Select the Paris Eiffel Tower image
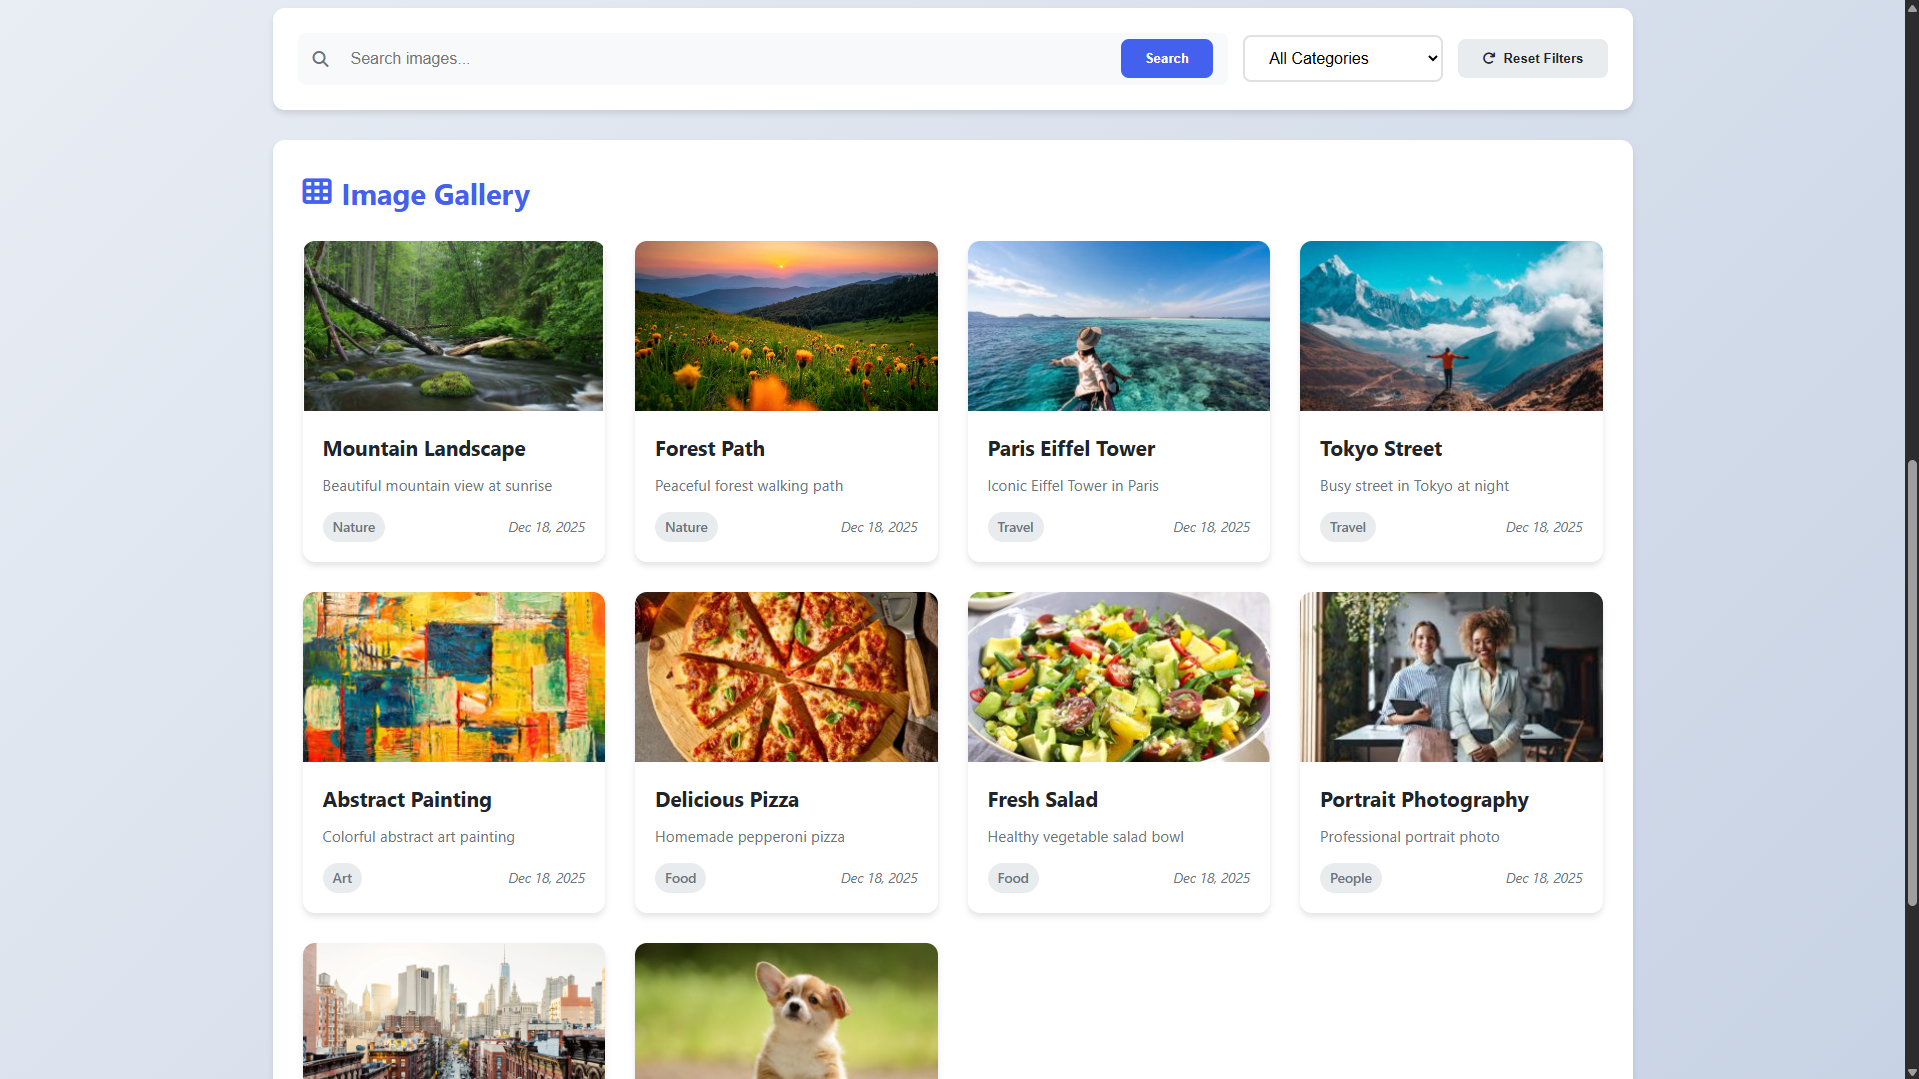The height and width of the screenshot is (1079, 1919). (x=1118, y=326)
